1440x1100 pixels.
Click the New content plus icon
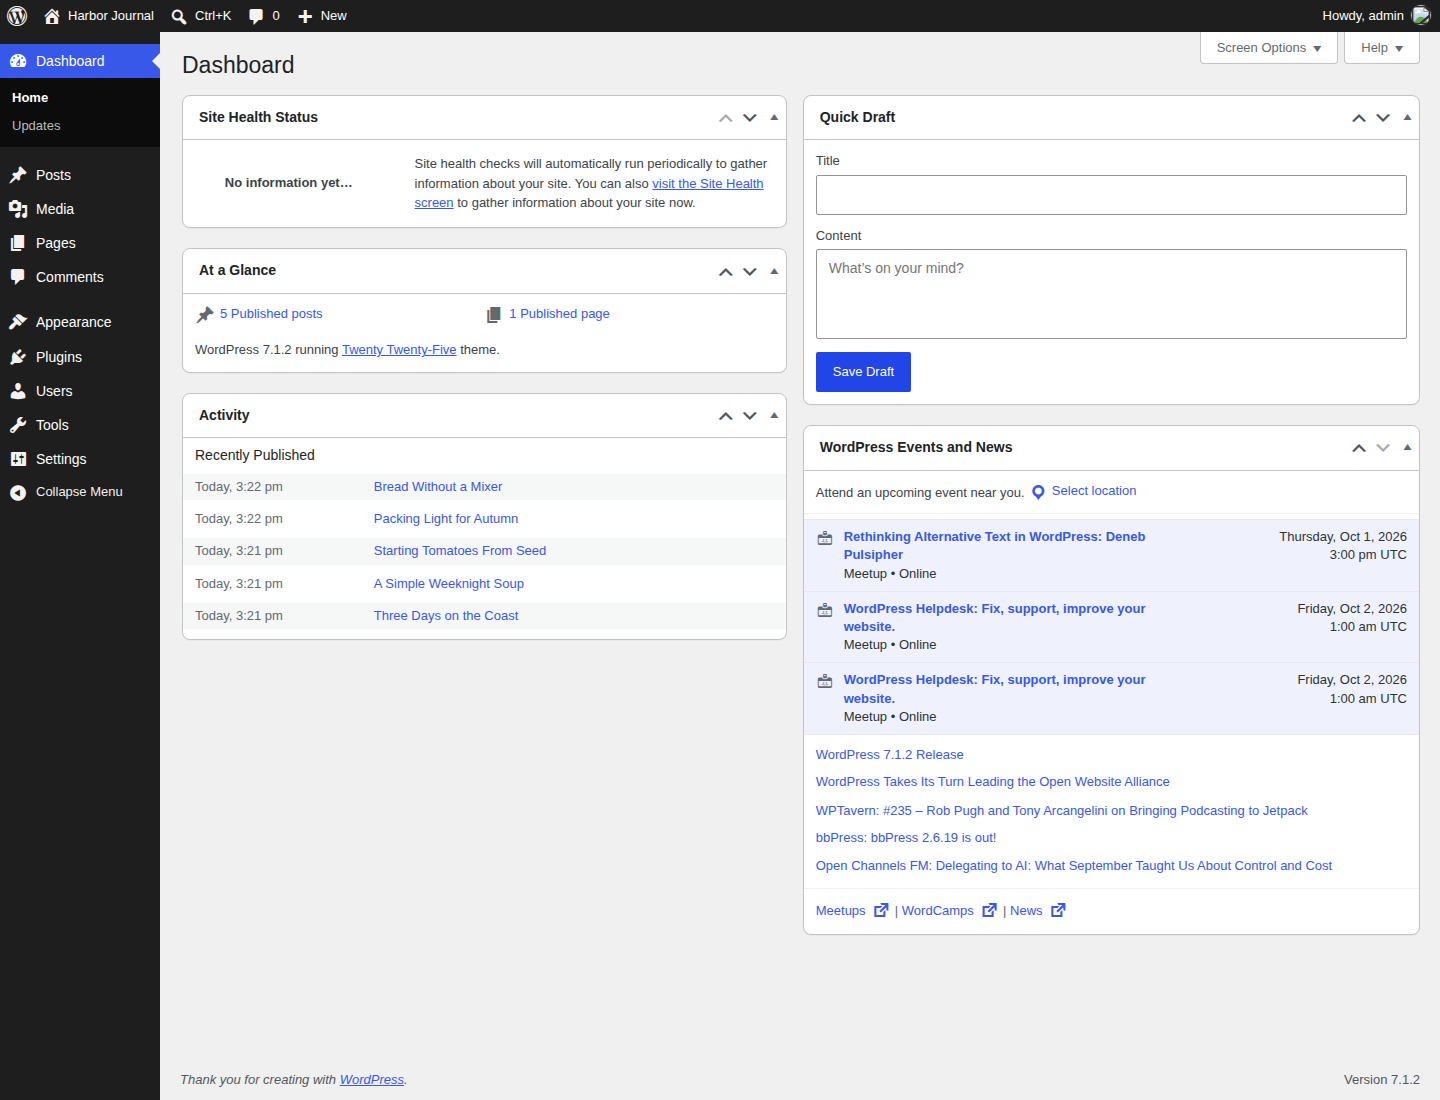click(305, 16)
